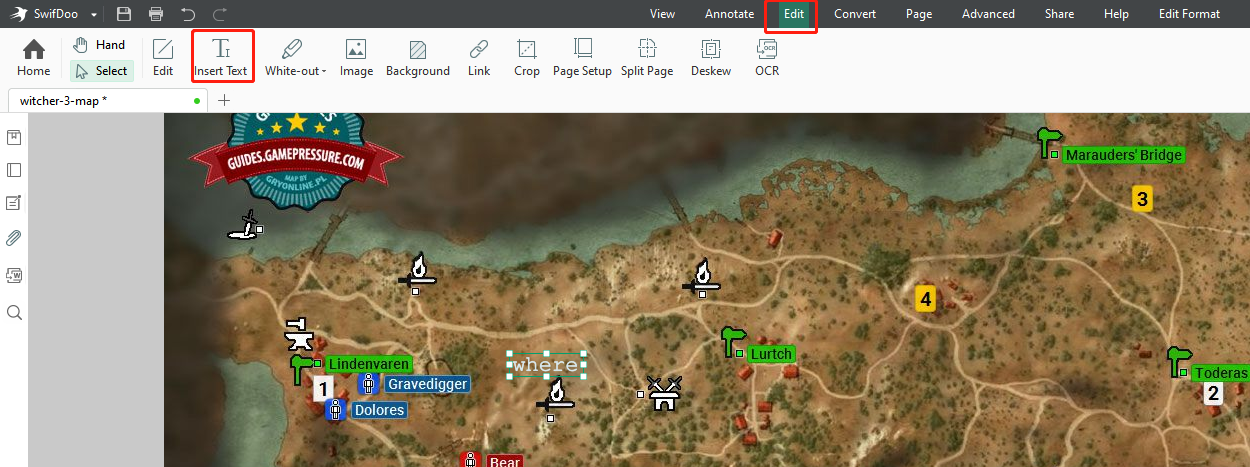Click the white number 2 marker
The image size is (1250, 467).
coord(1213,393)
